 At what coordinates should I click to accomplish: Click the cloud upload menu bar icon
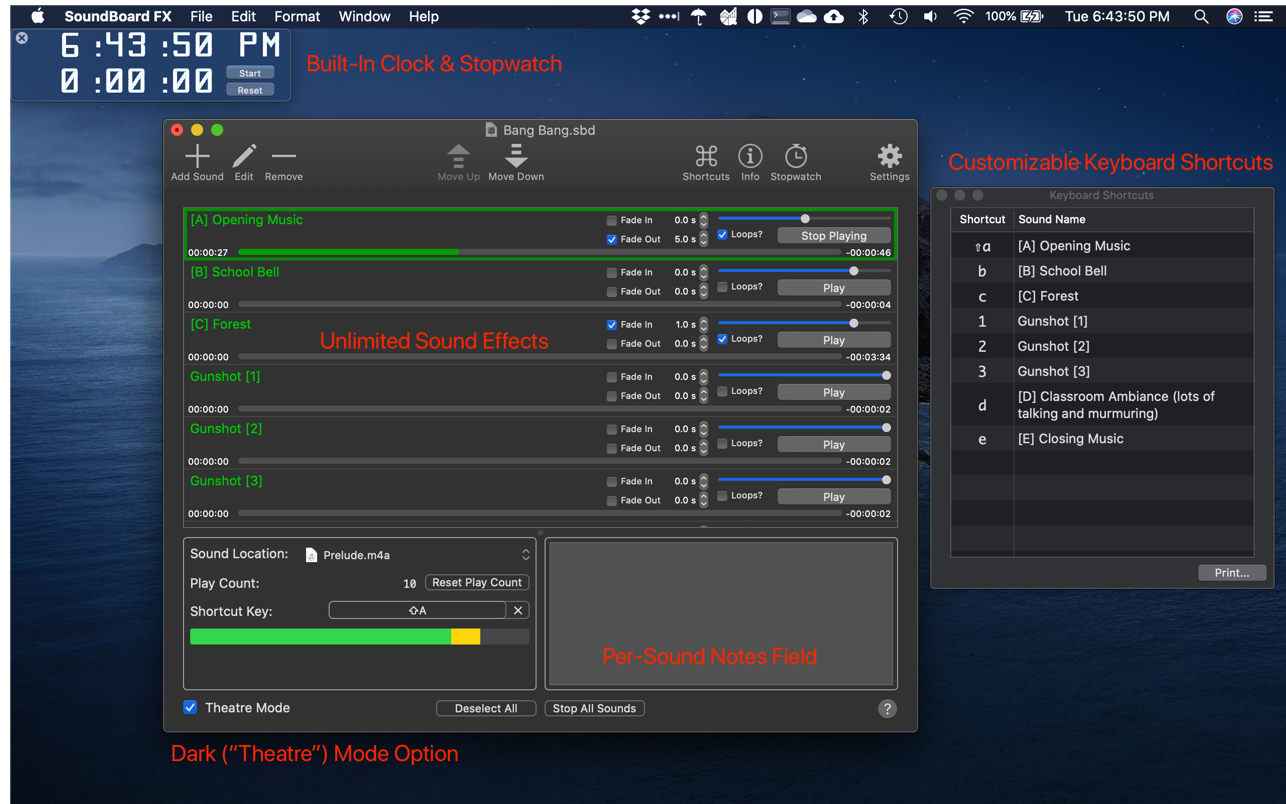834,16
